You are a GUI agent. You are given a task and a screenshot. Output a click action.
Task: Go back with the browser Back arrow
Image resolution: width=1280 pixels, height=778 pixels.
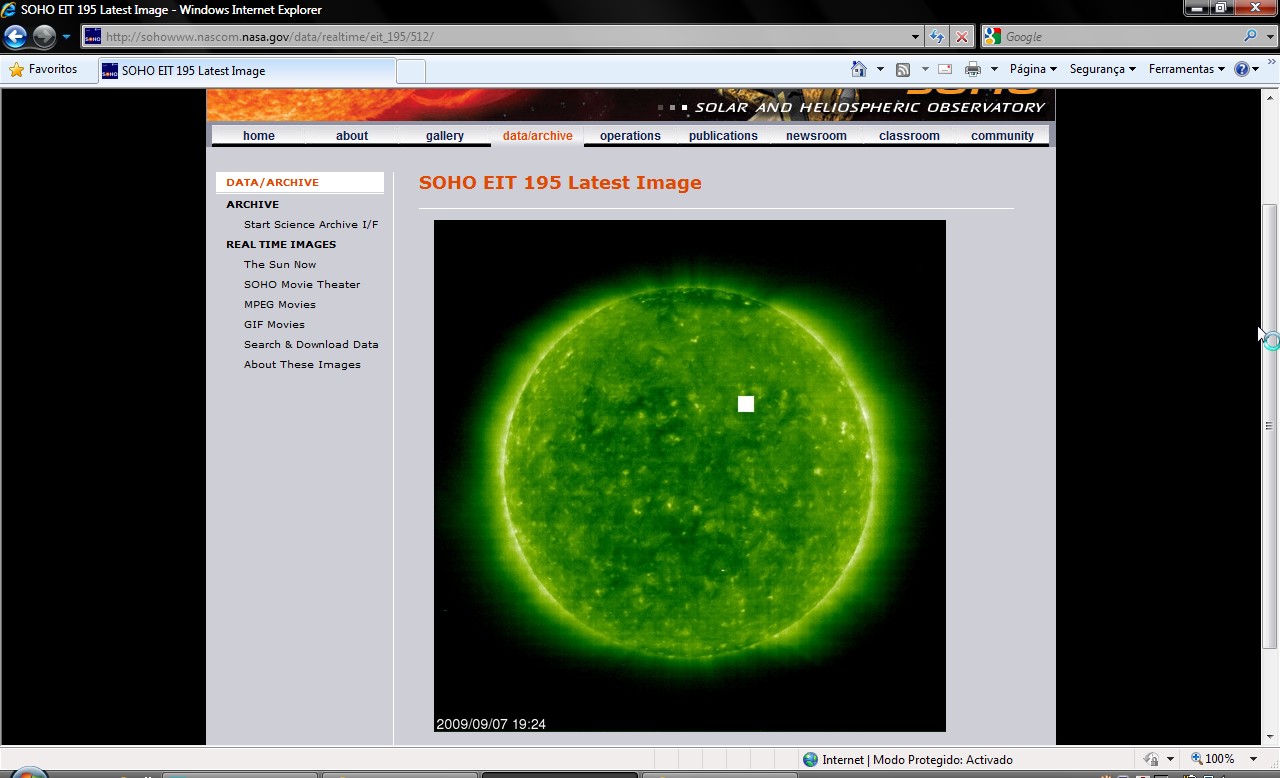15,37
